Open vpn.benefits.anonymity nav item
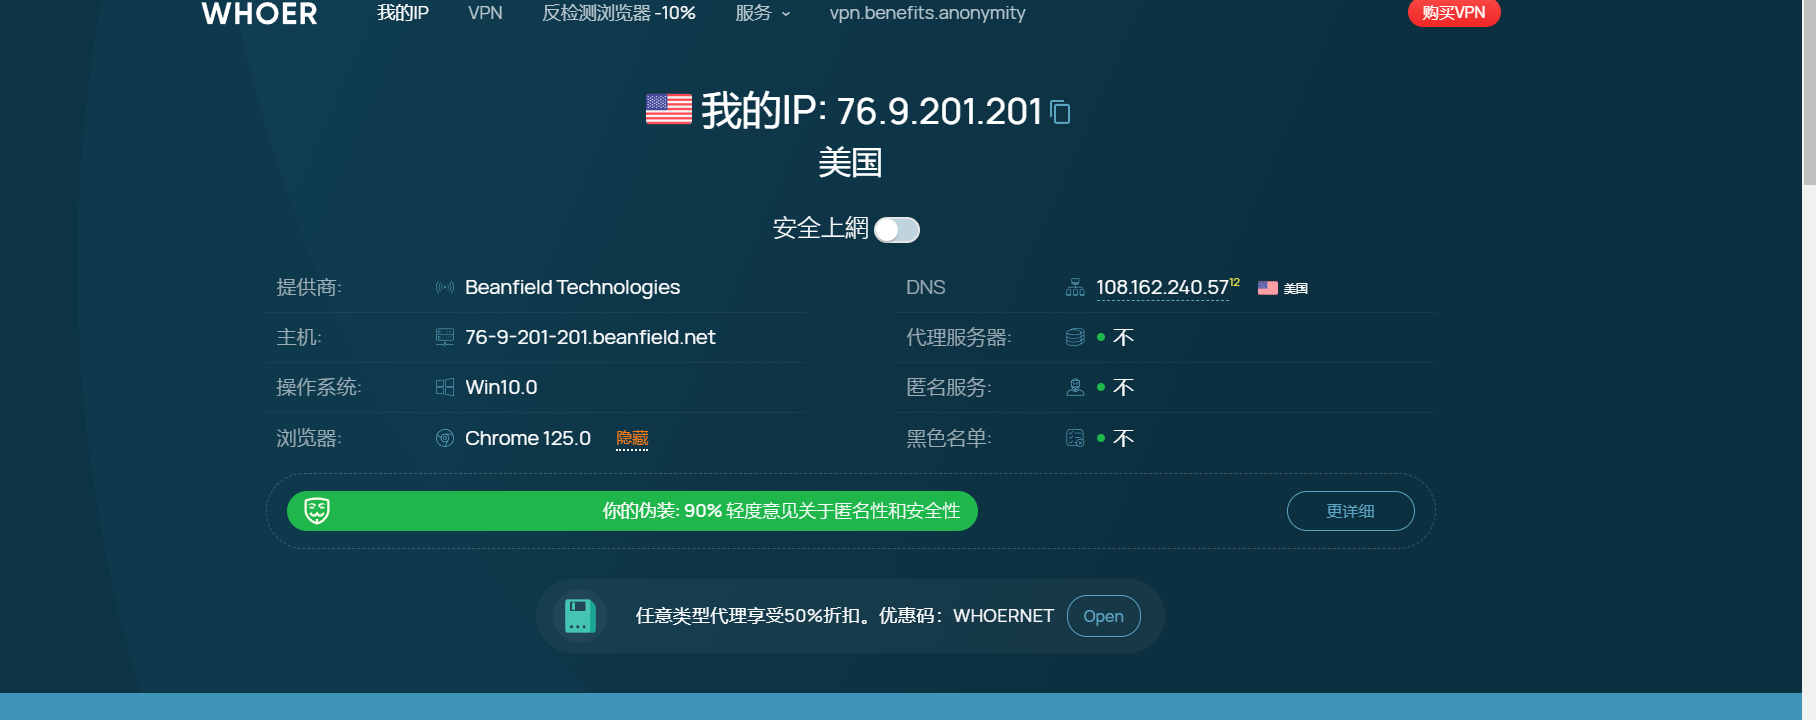1816x720 pixels. [x=927, y=13]
